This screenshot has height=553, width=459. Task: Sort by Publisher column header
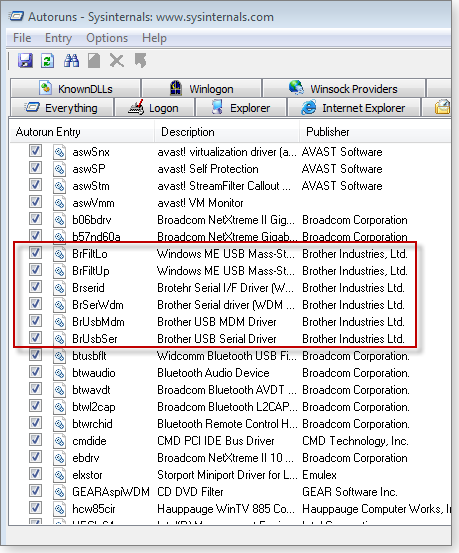click(375, 132)
